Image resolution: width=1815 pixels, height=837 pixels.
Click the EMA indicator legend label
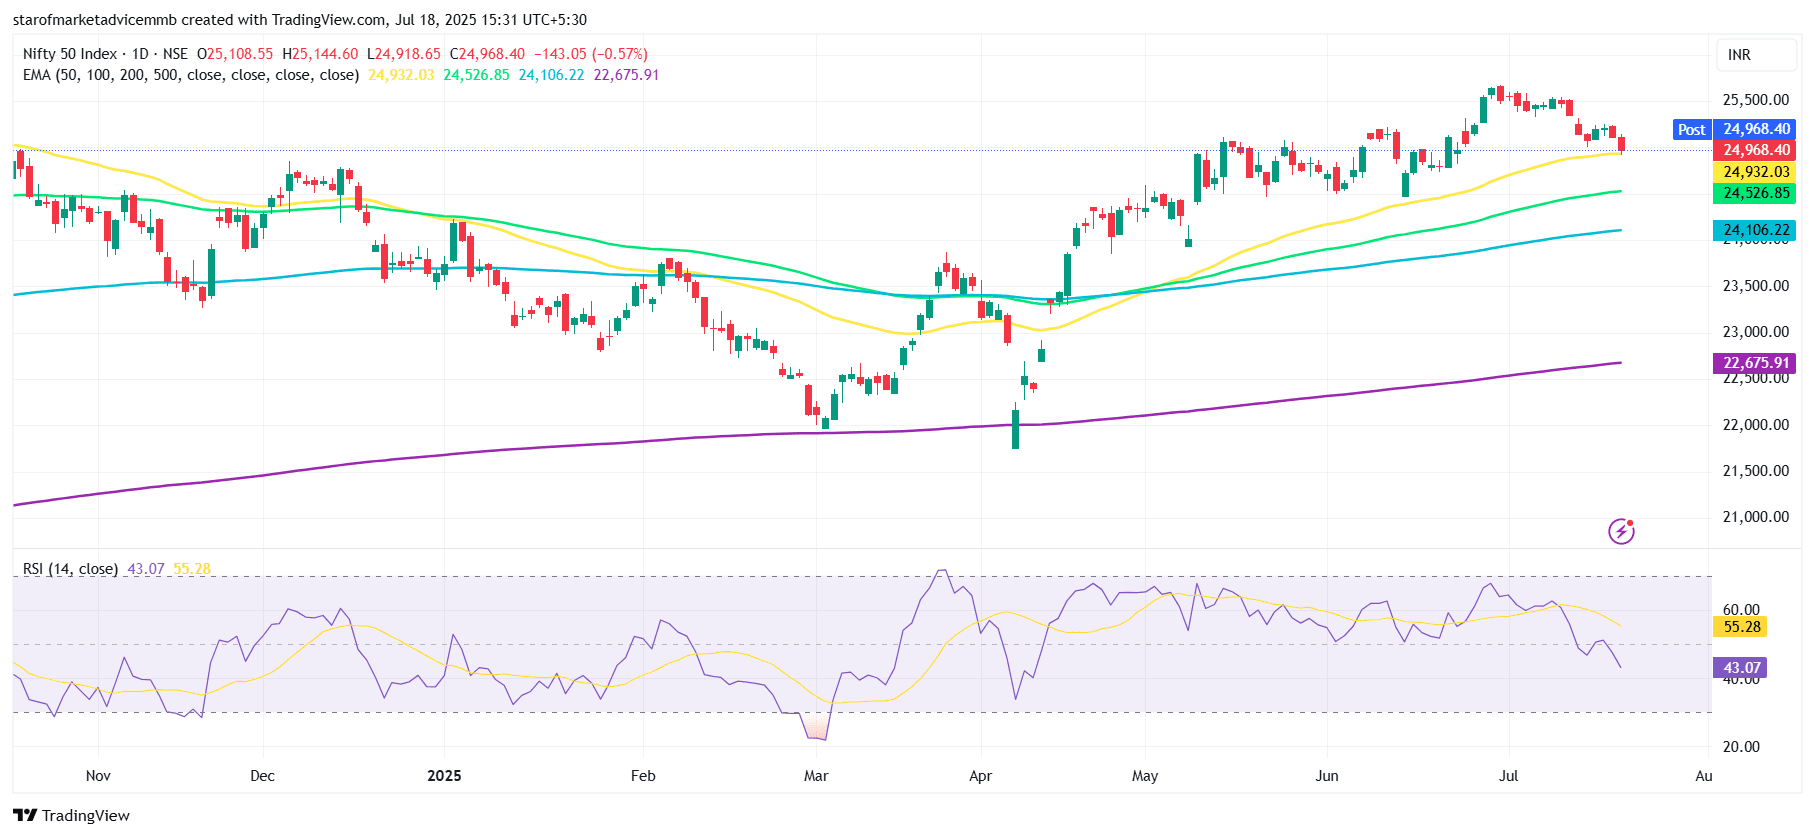(x=191, y=75)
